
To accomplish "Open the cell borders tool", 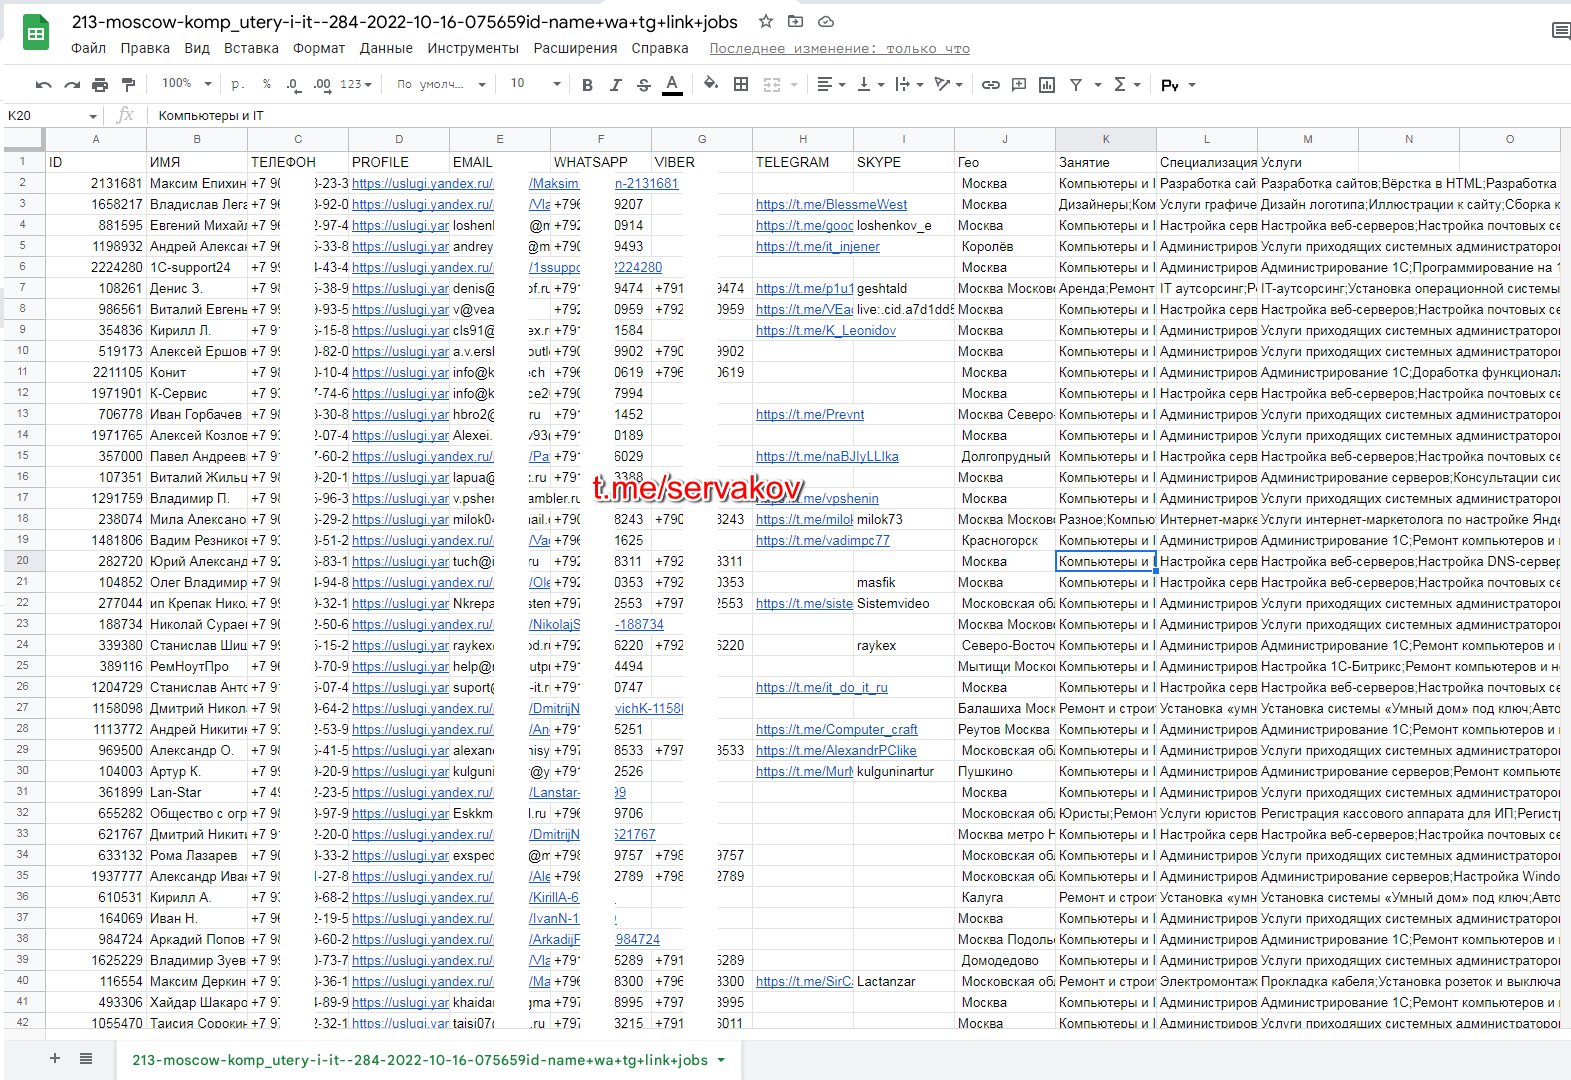I will (741, 84).
